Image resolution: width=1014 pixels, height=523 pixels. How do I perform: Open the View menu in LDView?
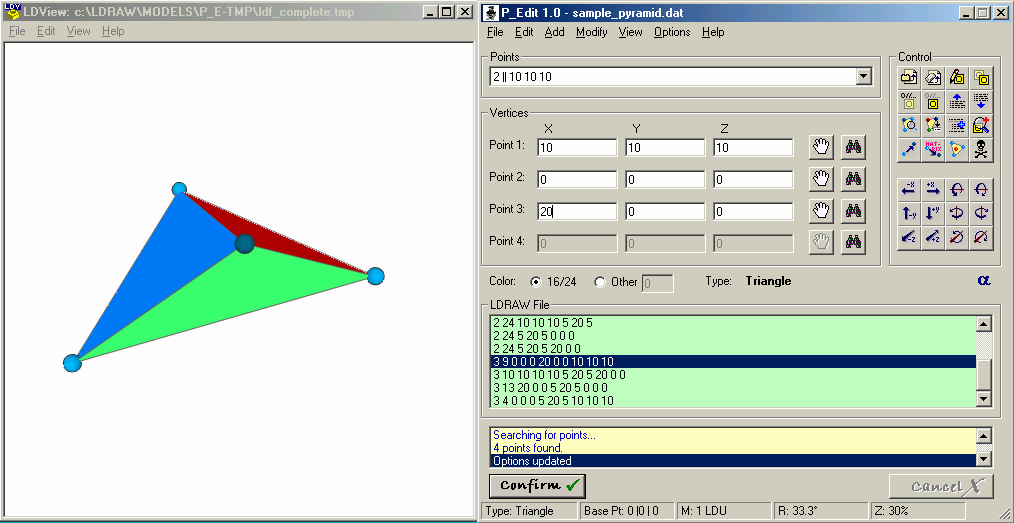[78, 31]
